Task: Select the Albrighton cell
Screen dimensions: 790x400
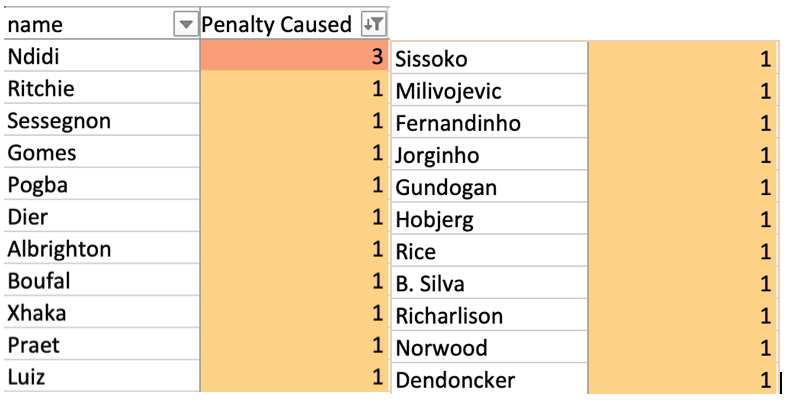Action: coord(102,248)
